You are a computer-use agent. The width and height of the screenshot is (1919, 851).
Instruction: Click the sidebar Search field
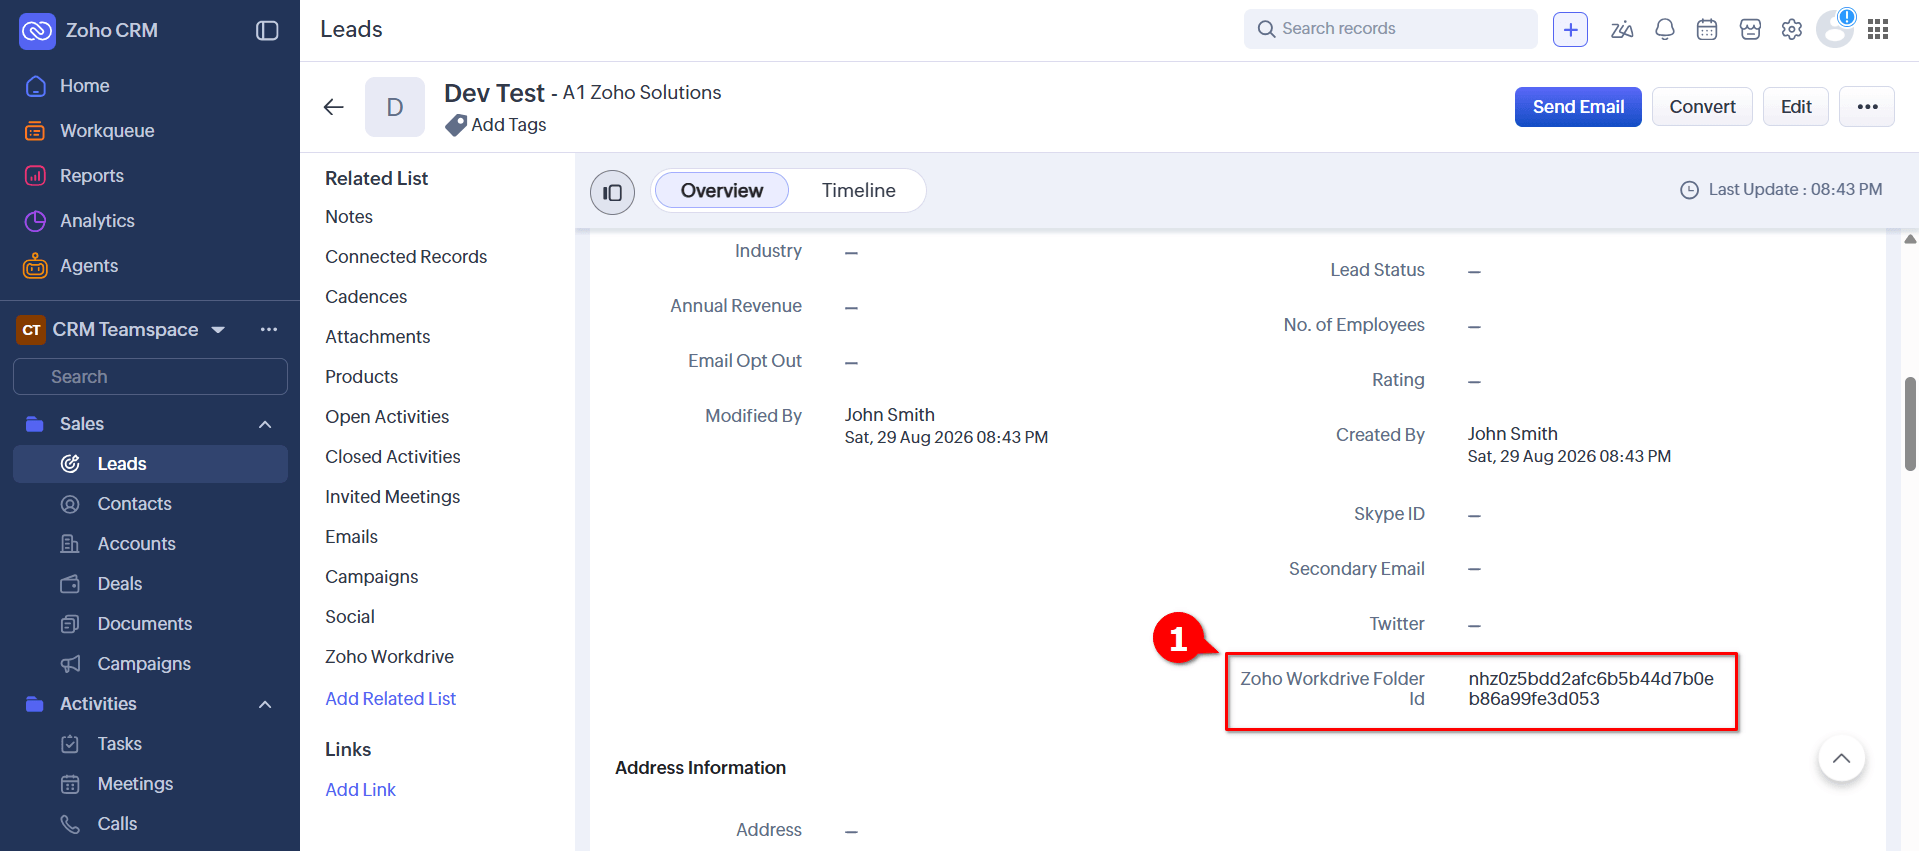click(150, 377)
